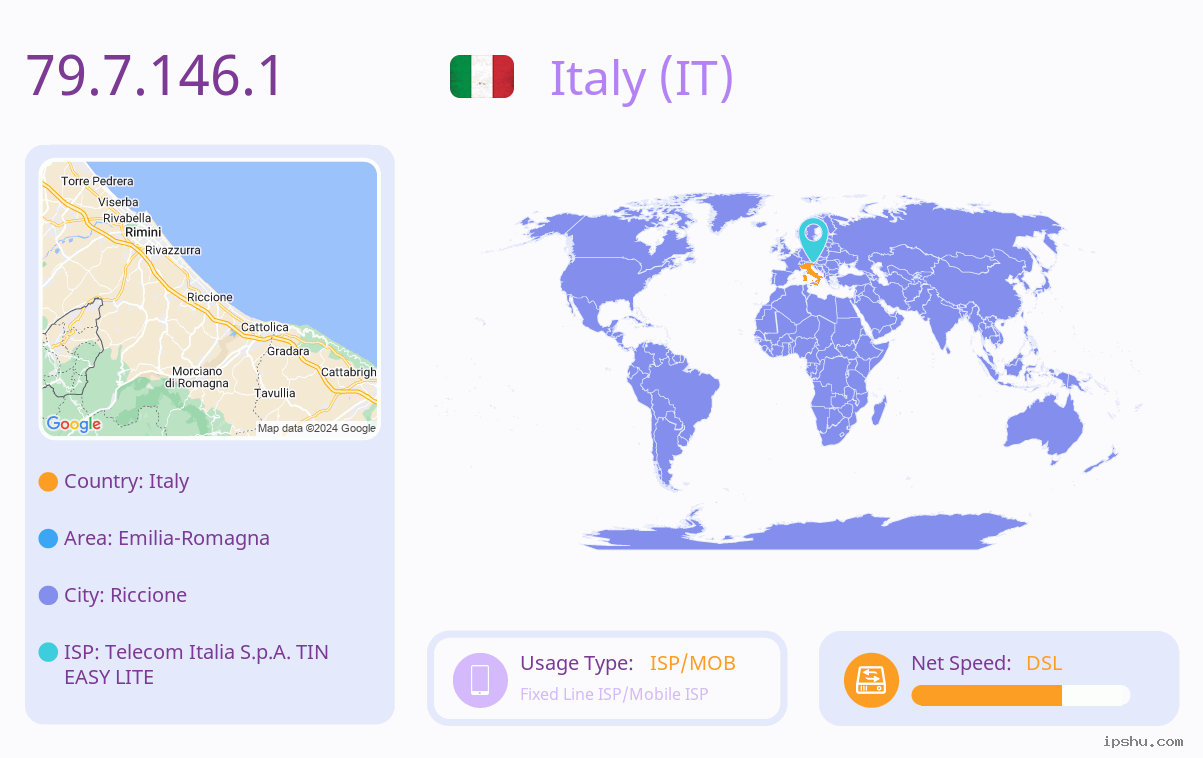Click the DSL net speed value

[1044, 663]
